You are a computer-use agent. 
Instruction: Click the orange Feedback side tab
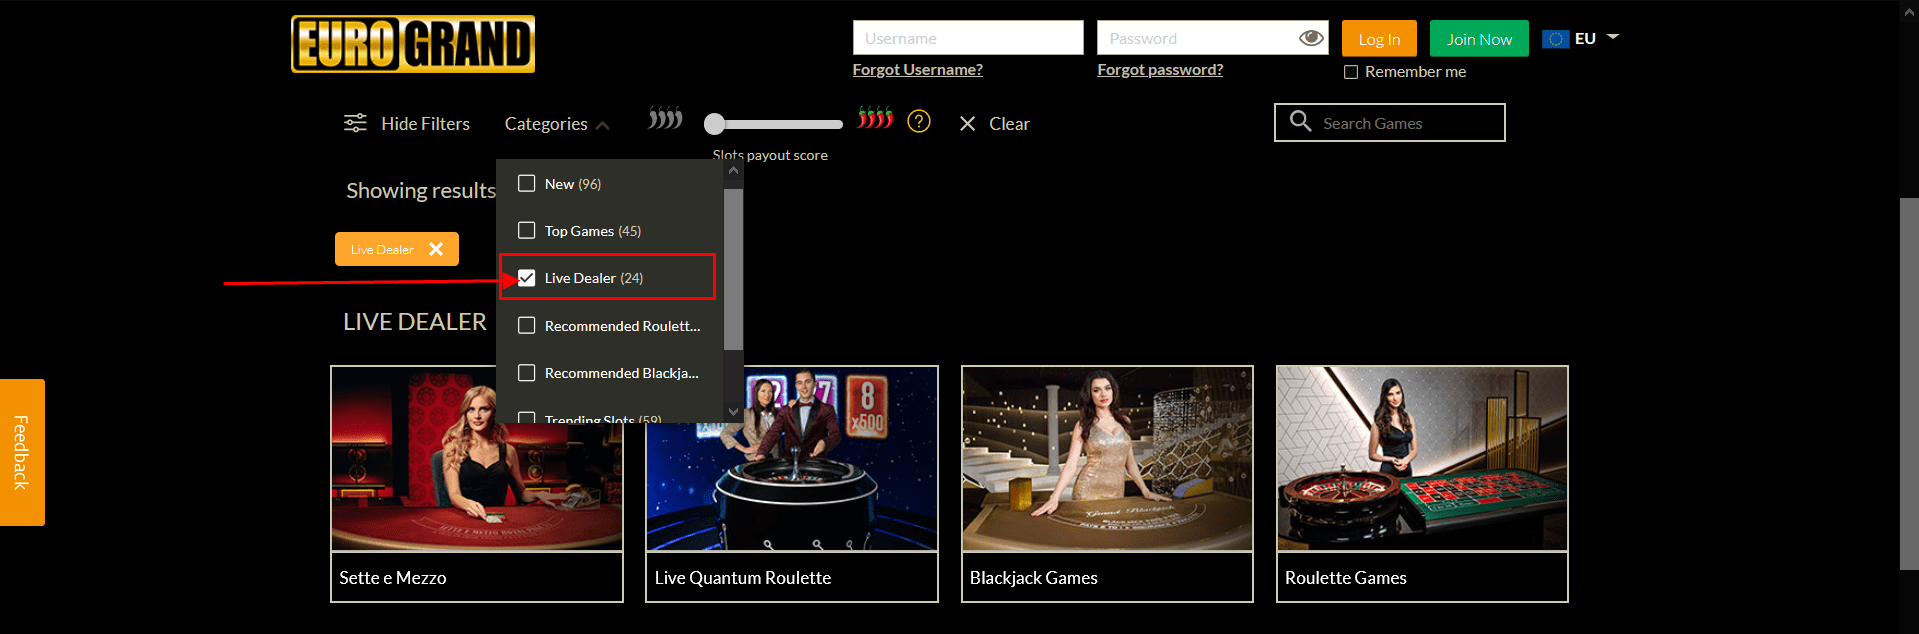(x=22, y=452)
